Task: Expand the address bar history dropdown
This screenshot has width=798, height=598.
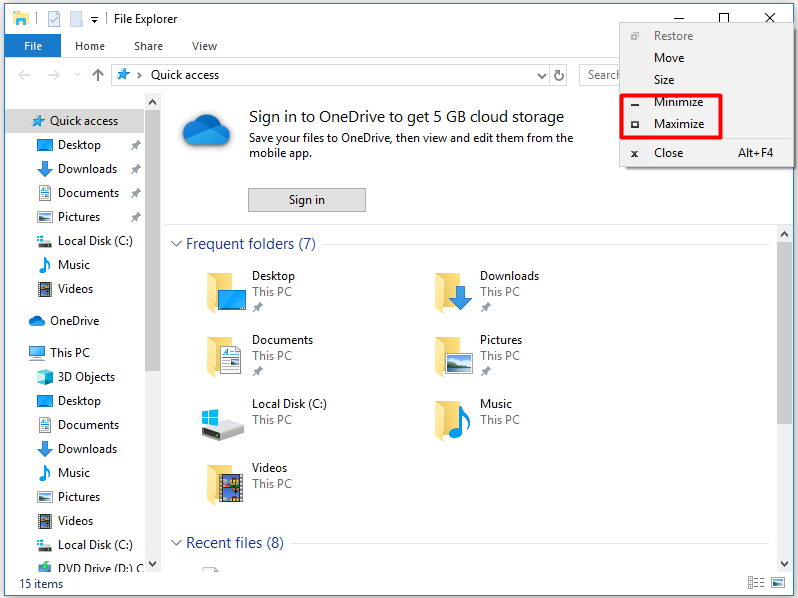Action: [542, 76]
